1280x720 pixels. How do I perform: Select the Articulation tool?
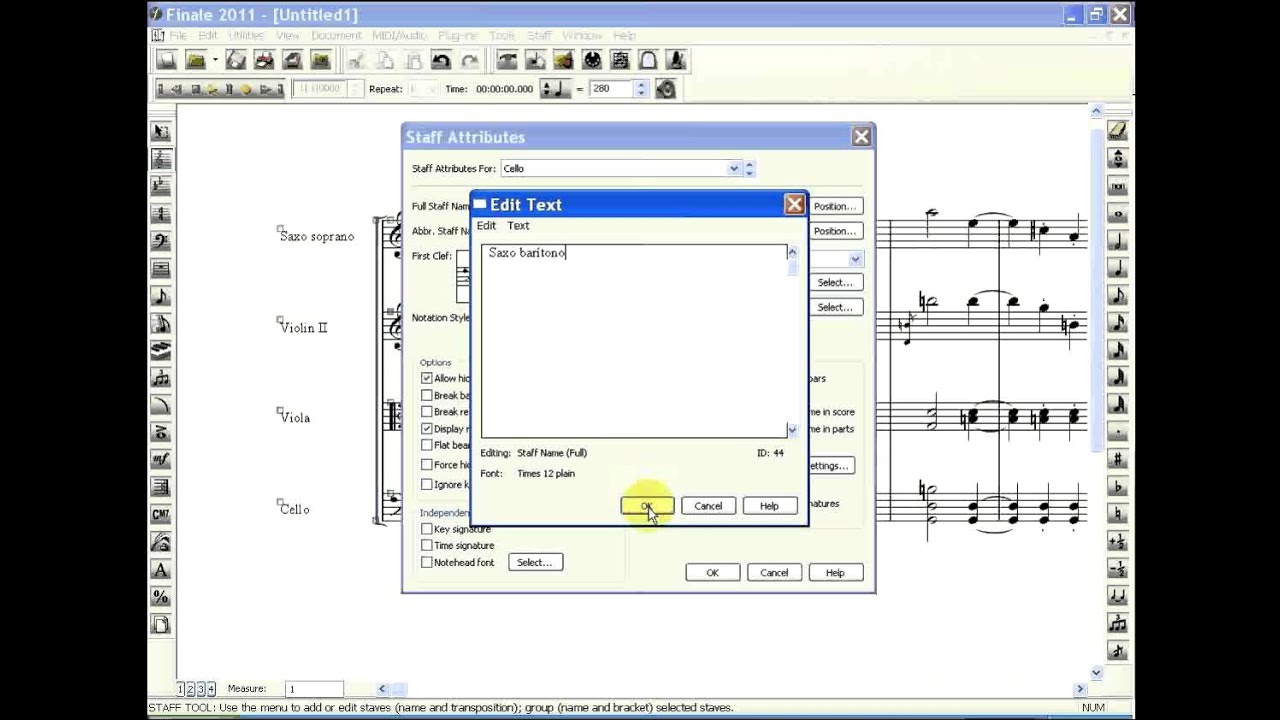click(x=160, y=433)
